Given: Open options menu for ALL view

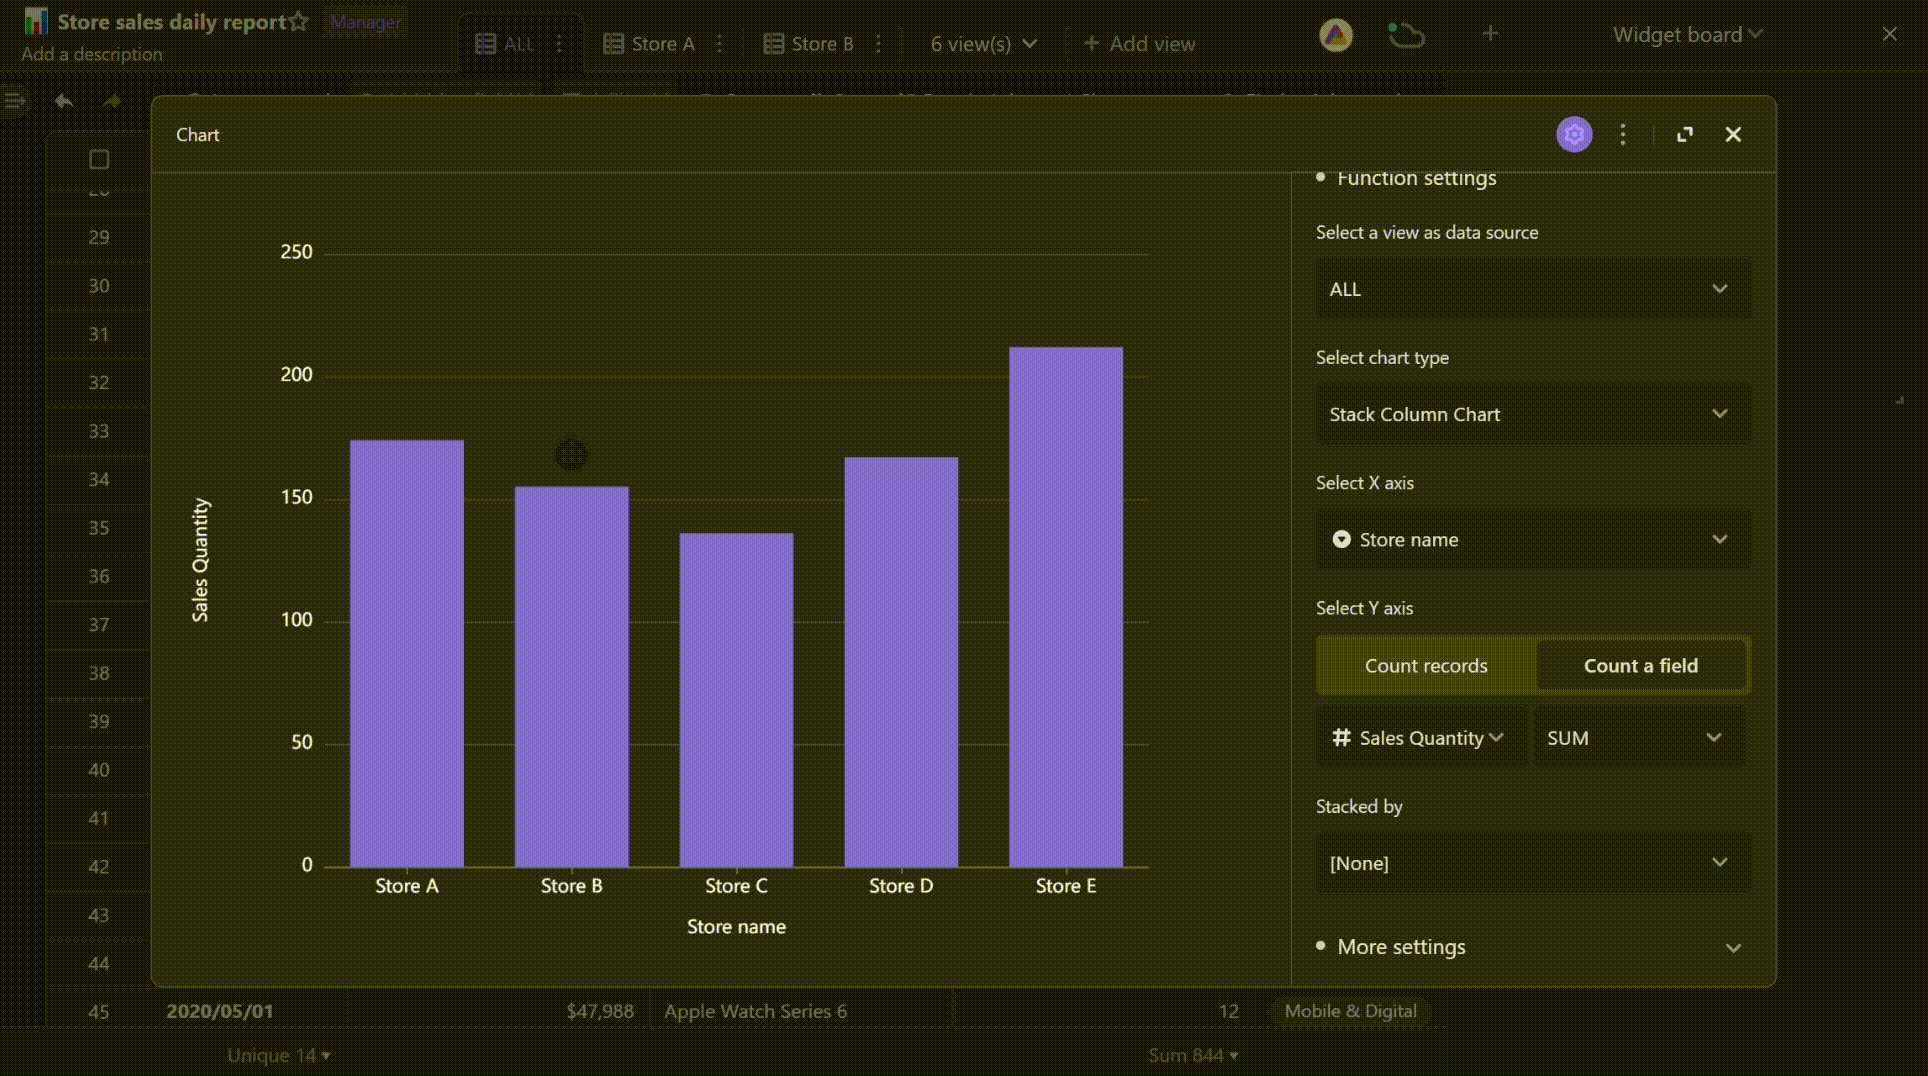Looking at the screenshot, I should click(x=560, y=44).
